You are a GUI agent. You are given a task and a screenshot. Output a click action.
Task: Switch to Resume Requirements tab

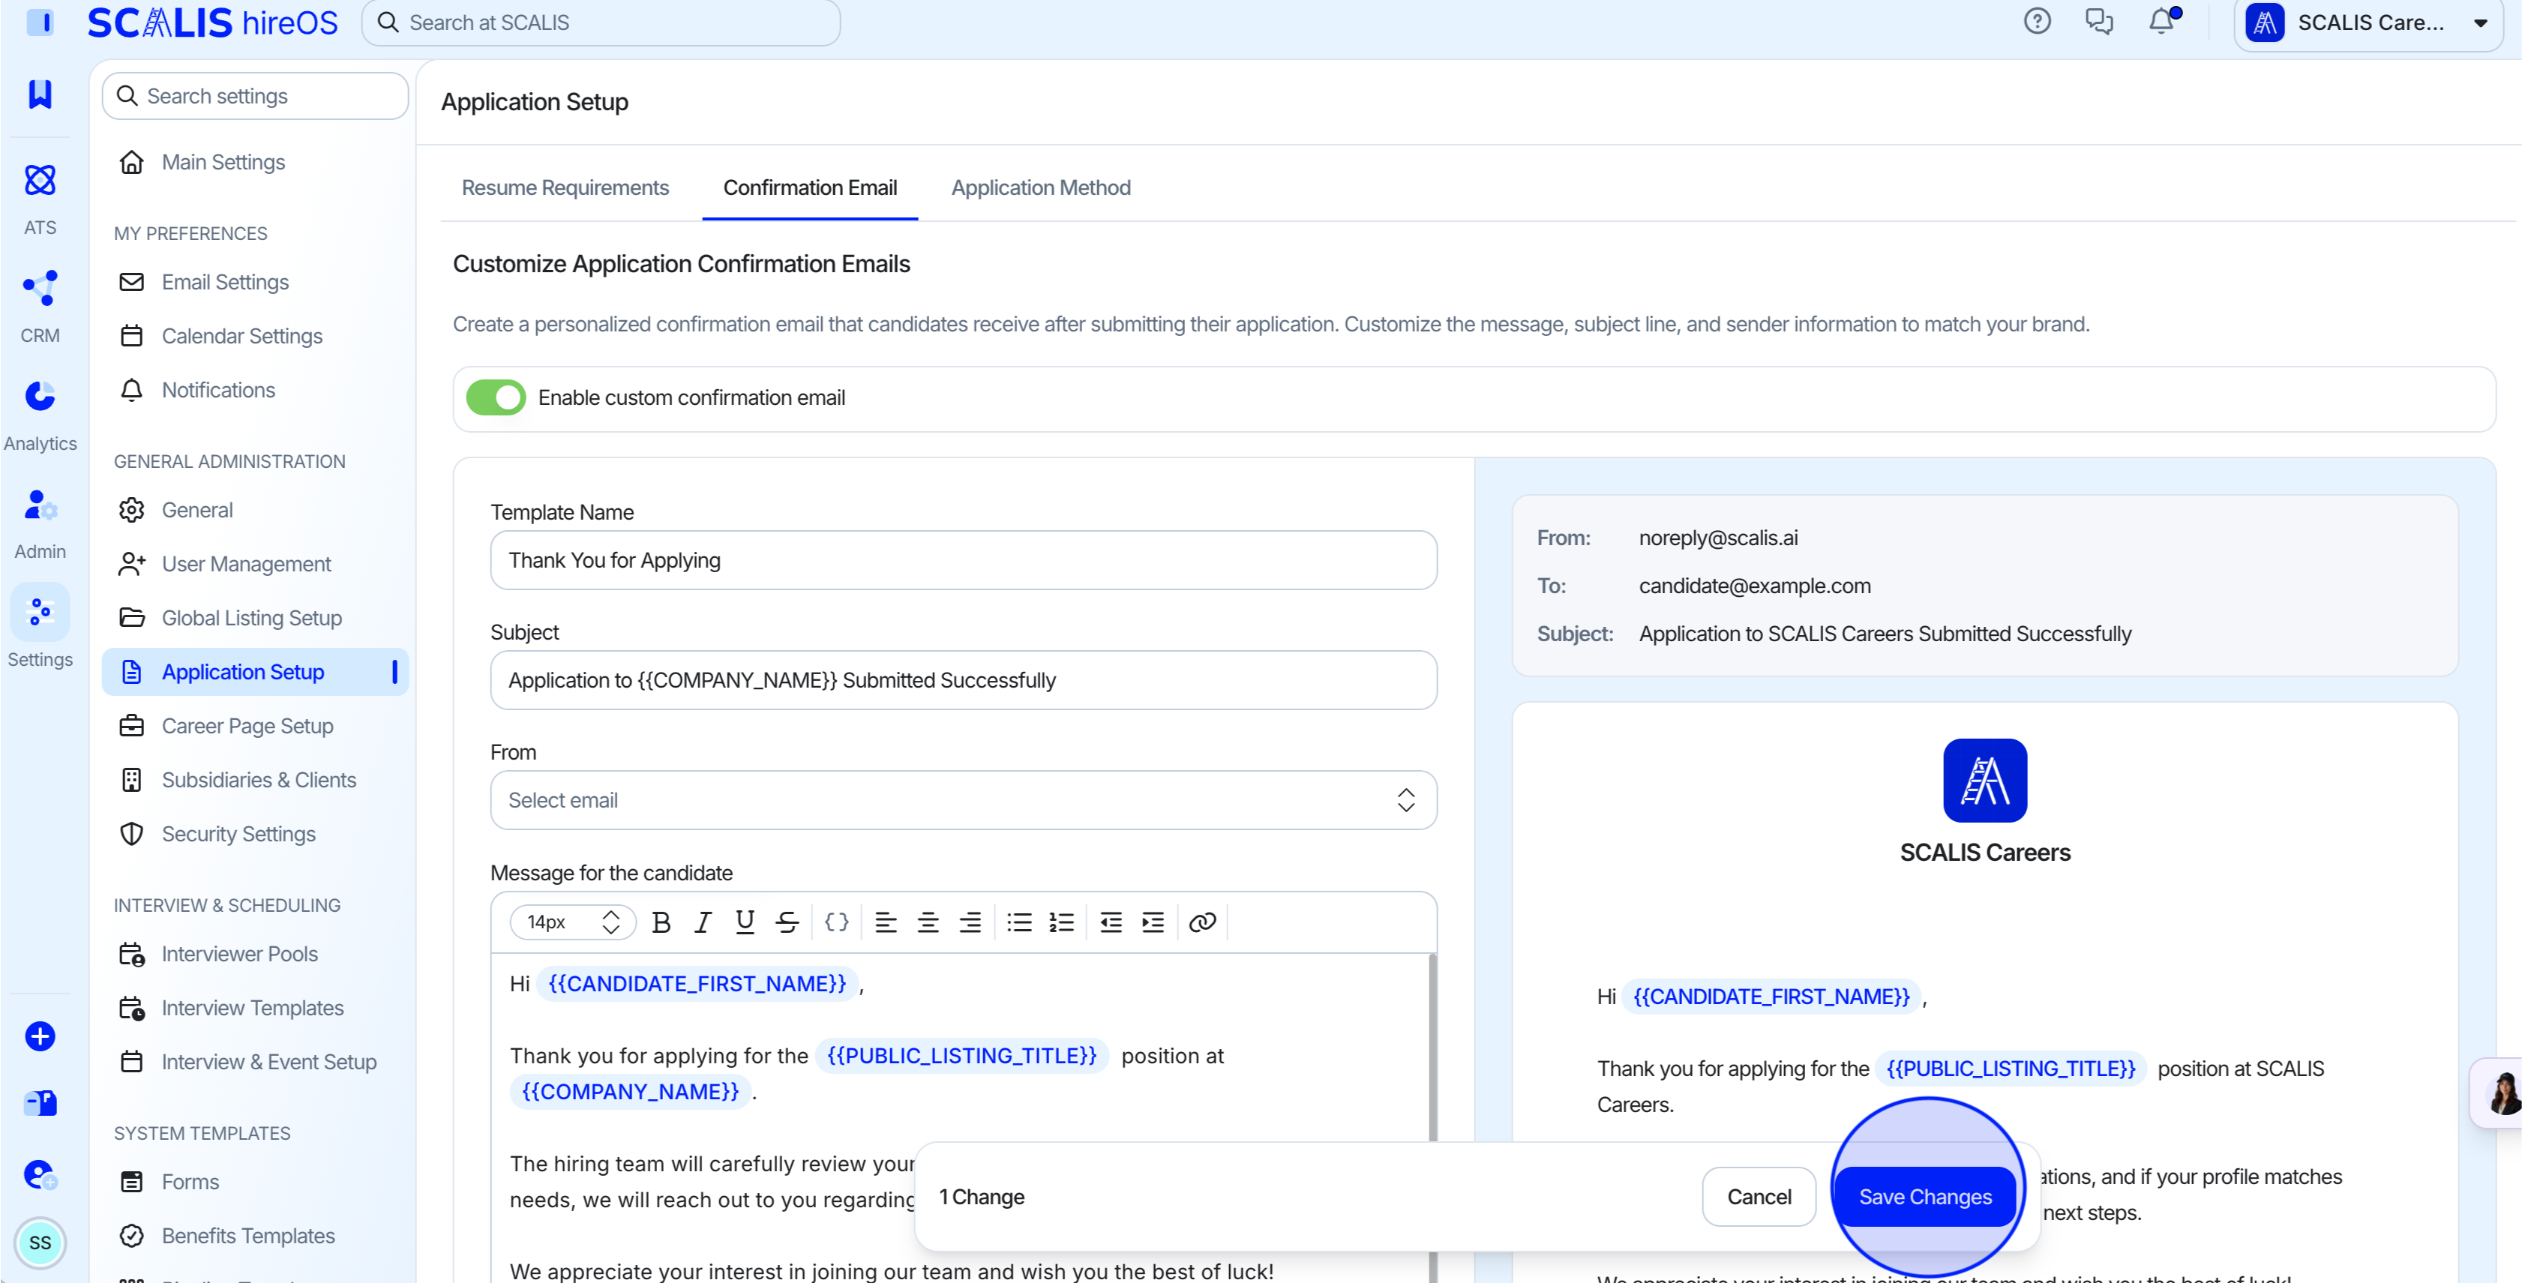[565, 188]
